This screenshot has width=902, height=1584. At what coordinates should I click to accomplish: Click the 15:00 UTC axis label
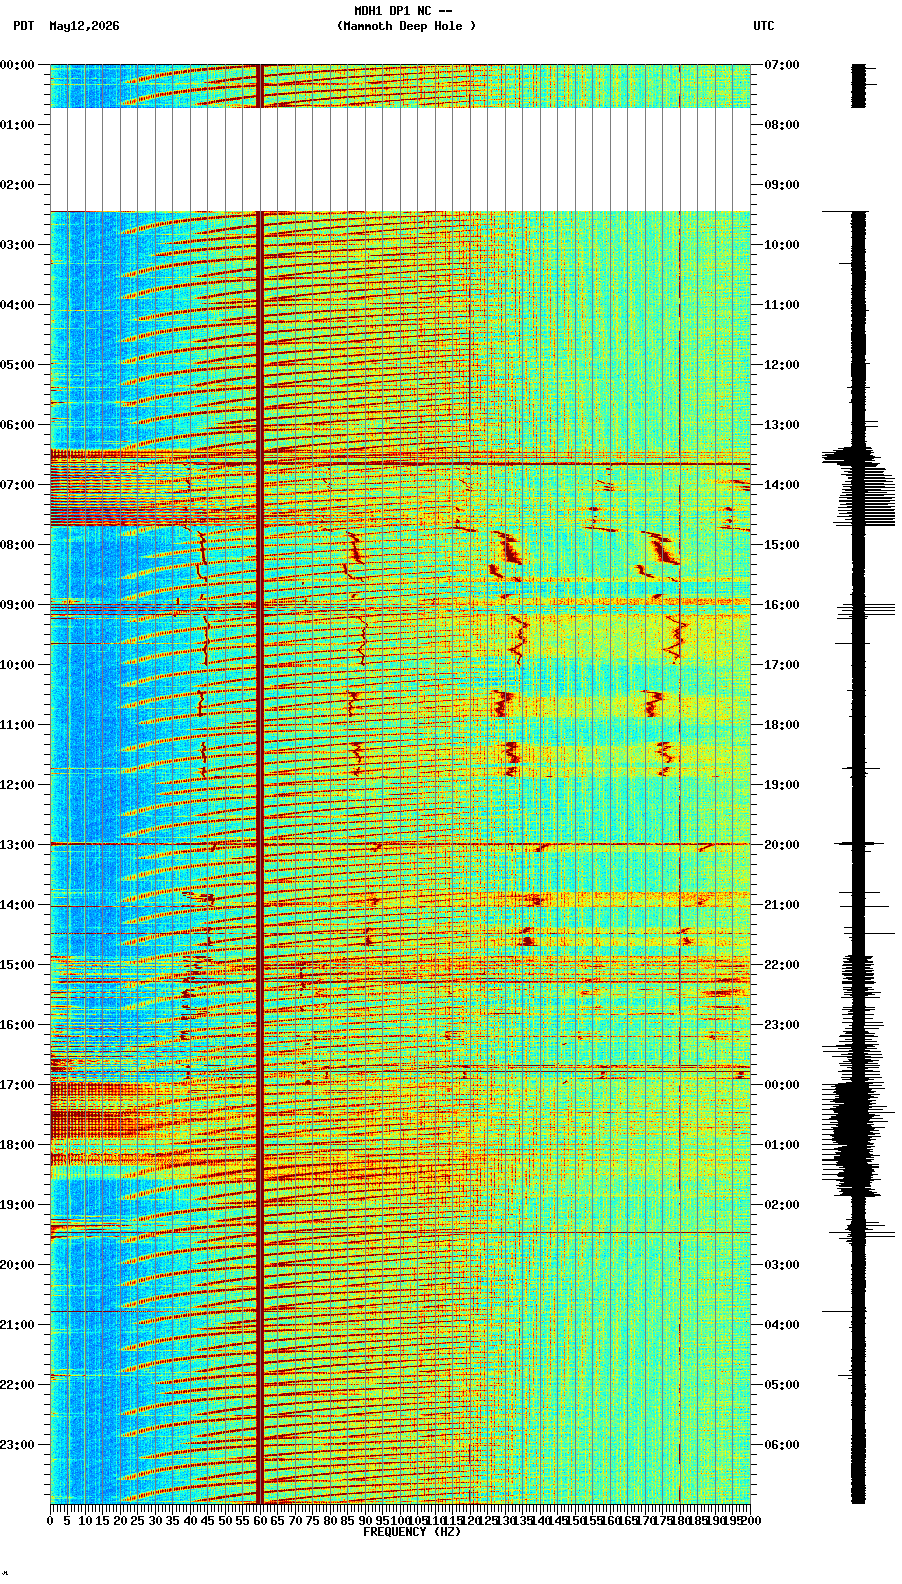pyautogui.click(x=782, y=544)
